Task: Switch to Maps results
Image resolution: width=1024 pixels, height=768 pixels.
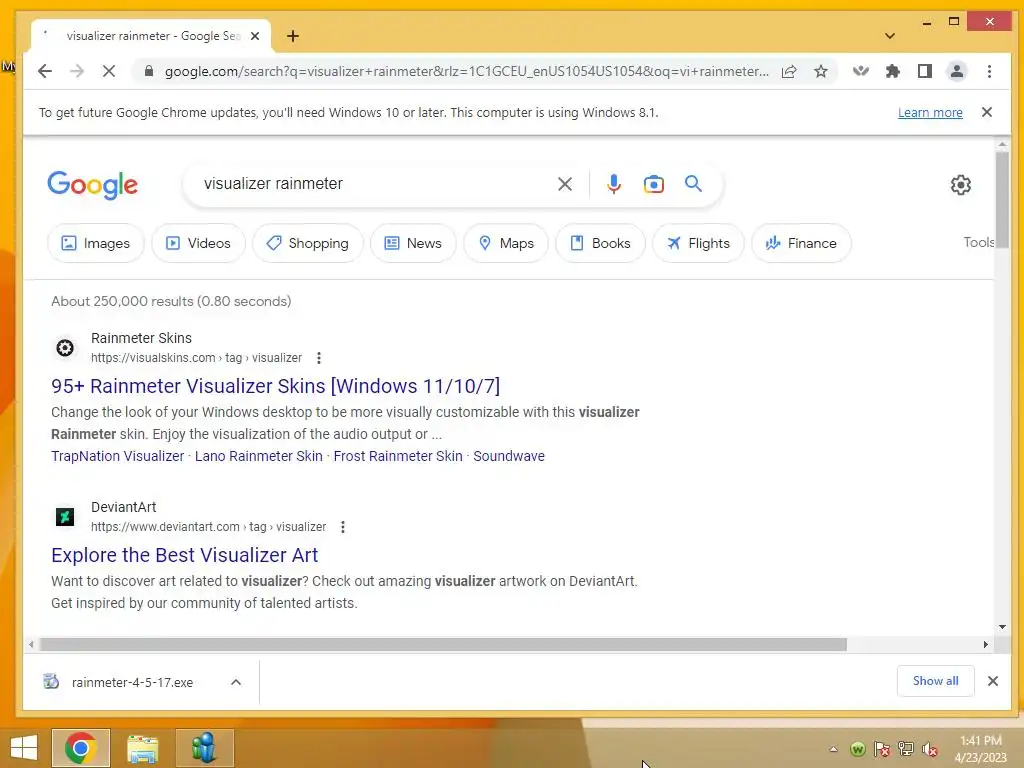Action: click(506, 243)
